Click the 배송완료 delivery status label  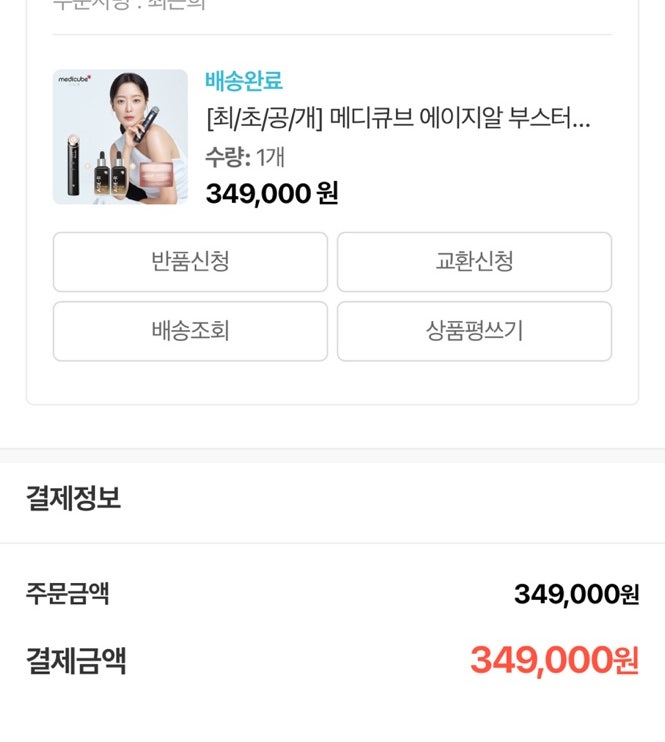[x=244, y=81]
